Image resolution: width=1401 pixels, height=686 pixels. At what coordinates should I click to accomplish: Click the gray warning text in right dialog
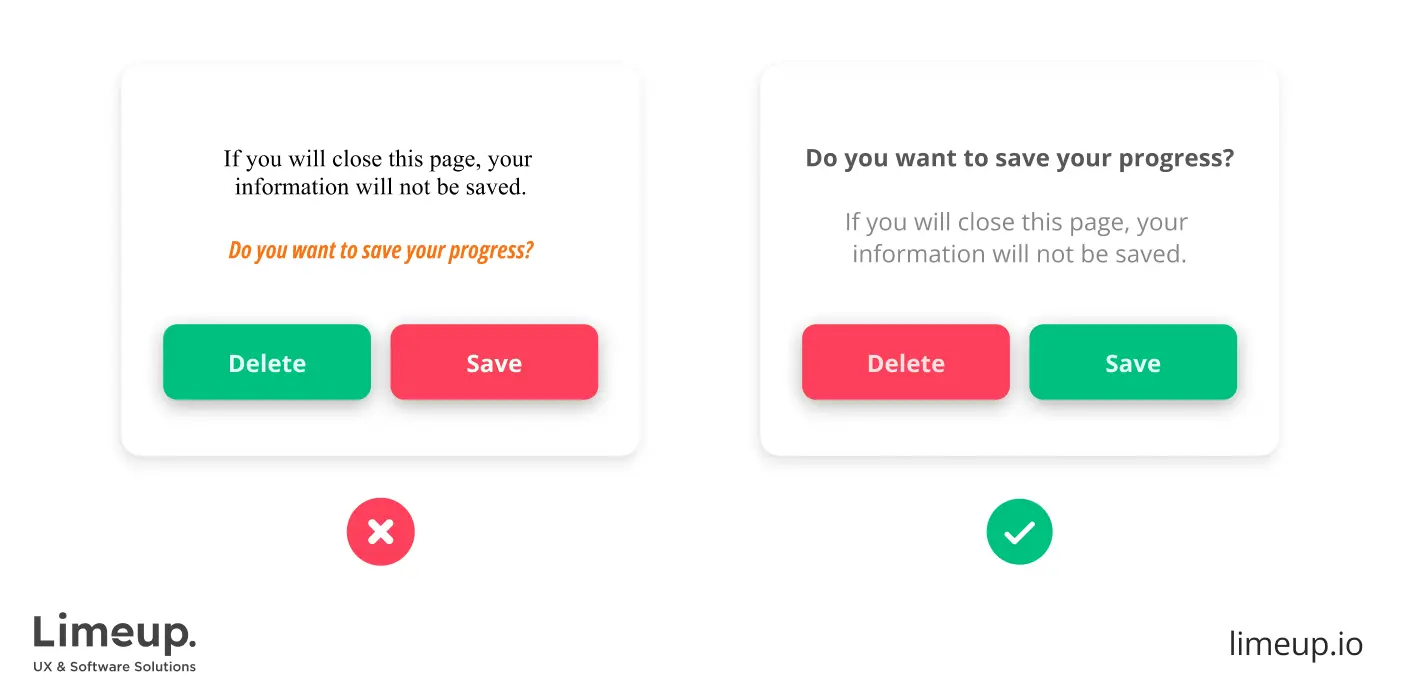[x=1018, y=238]
